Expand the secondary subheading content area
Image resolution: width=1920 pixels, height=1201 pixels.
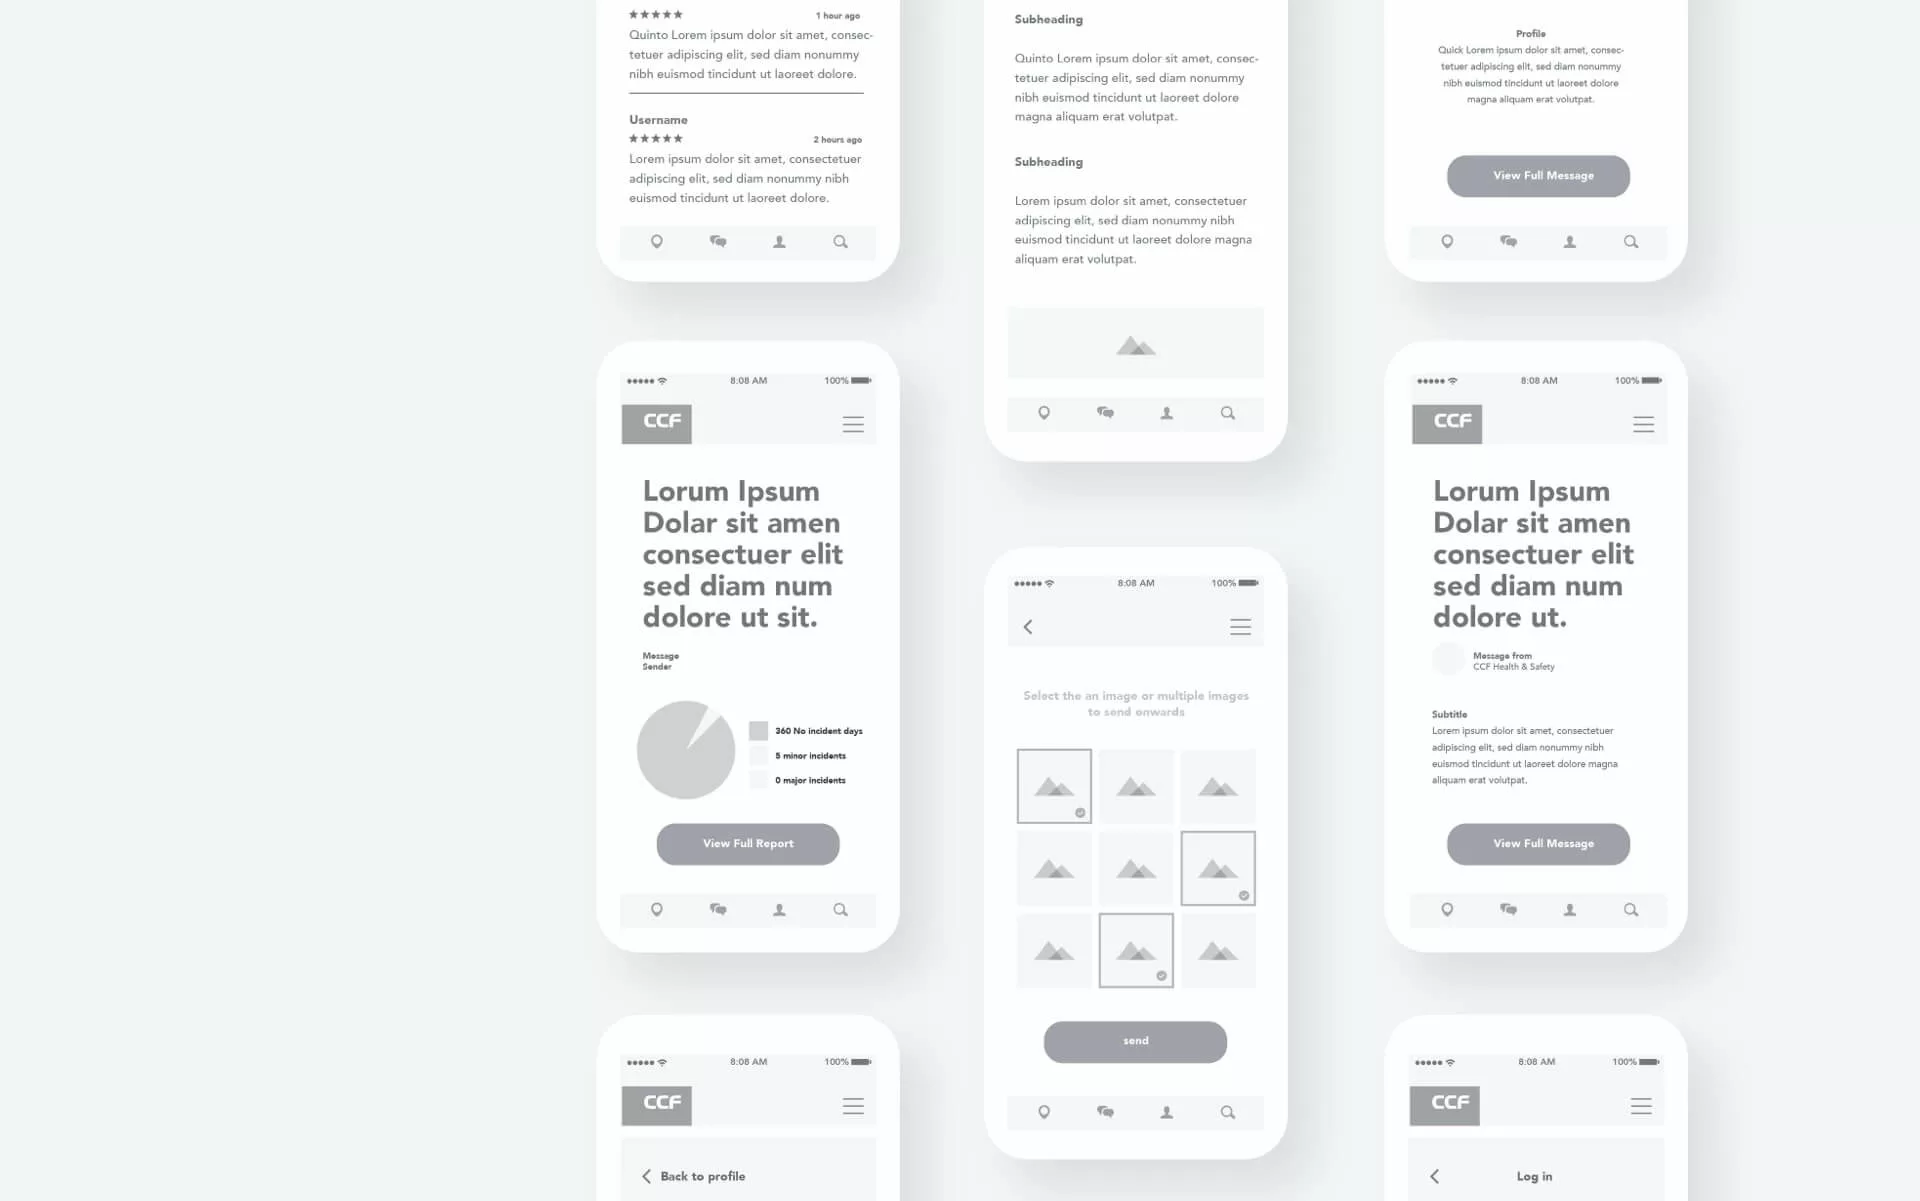(x=1046, y=163)
